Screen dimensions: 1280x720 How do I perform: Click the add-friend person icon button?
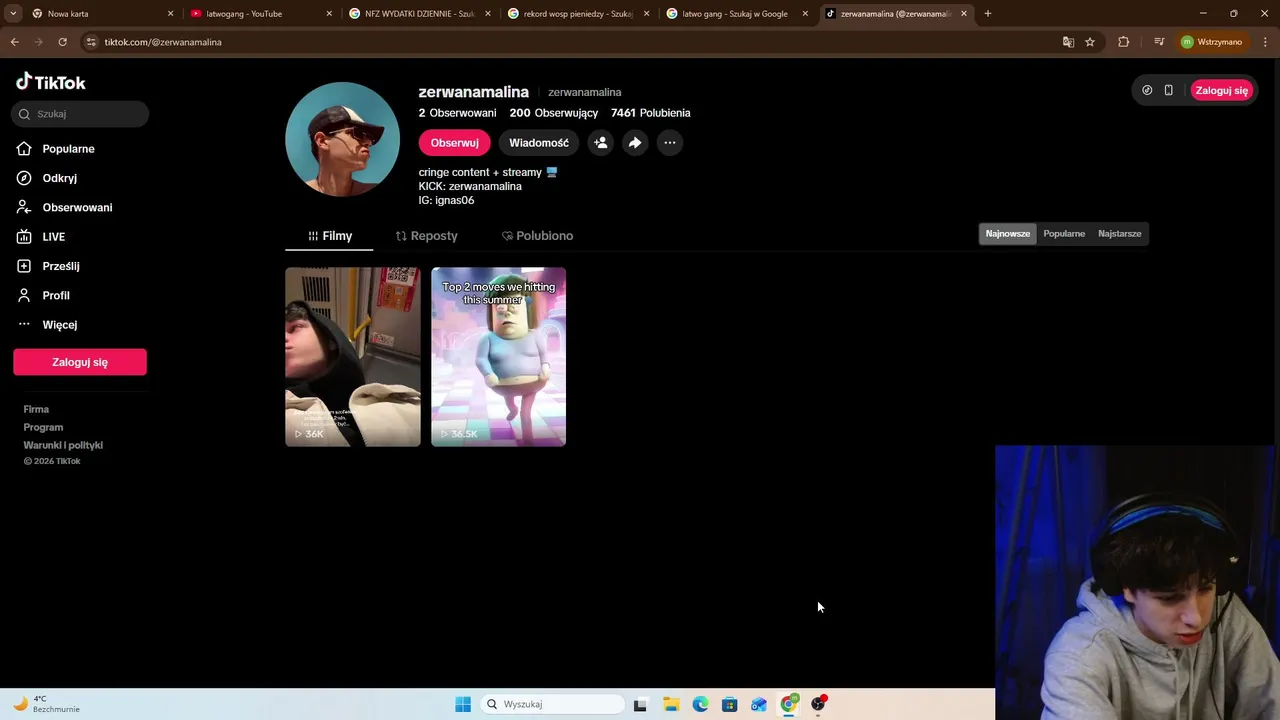[600, 143]
